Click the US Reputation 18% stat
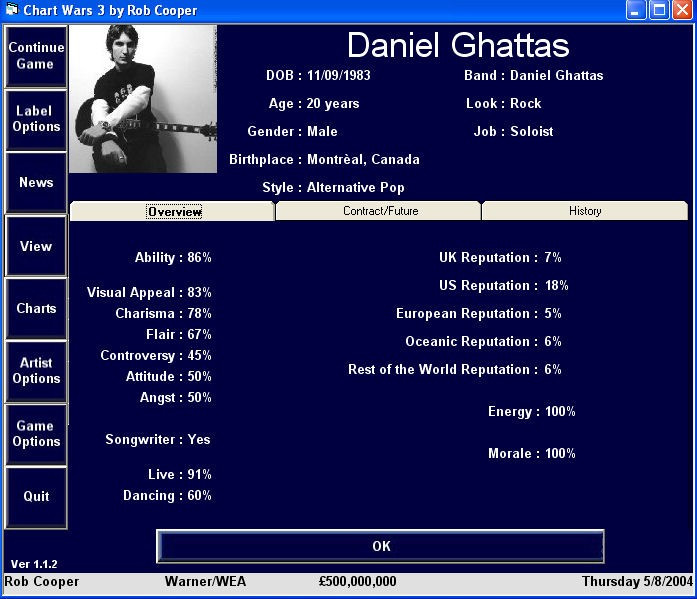 (x=504, y=285)
